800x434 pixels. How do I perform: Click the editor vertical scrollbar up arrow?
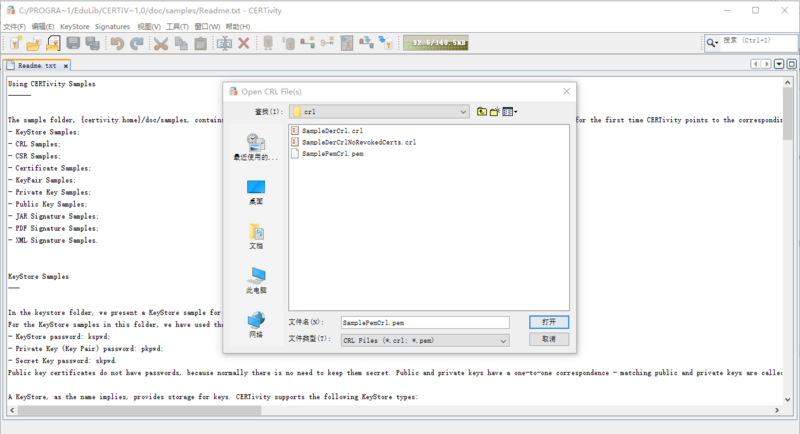pos(787,82)
